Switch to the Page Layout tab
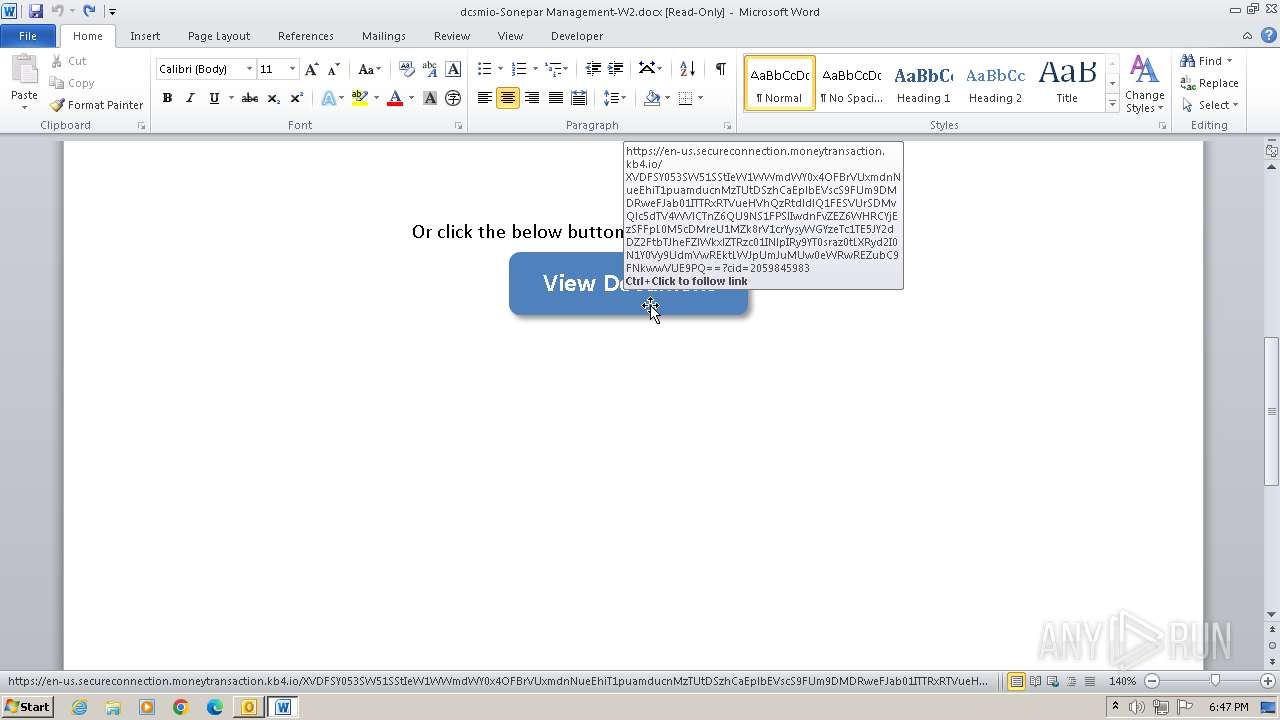Image resolution: width=1280 pixels, height=720 pixels. point(219,36)
